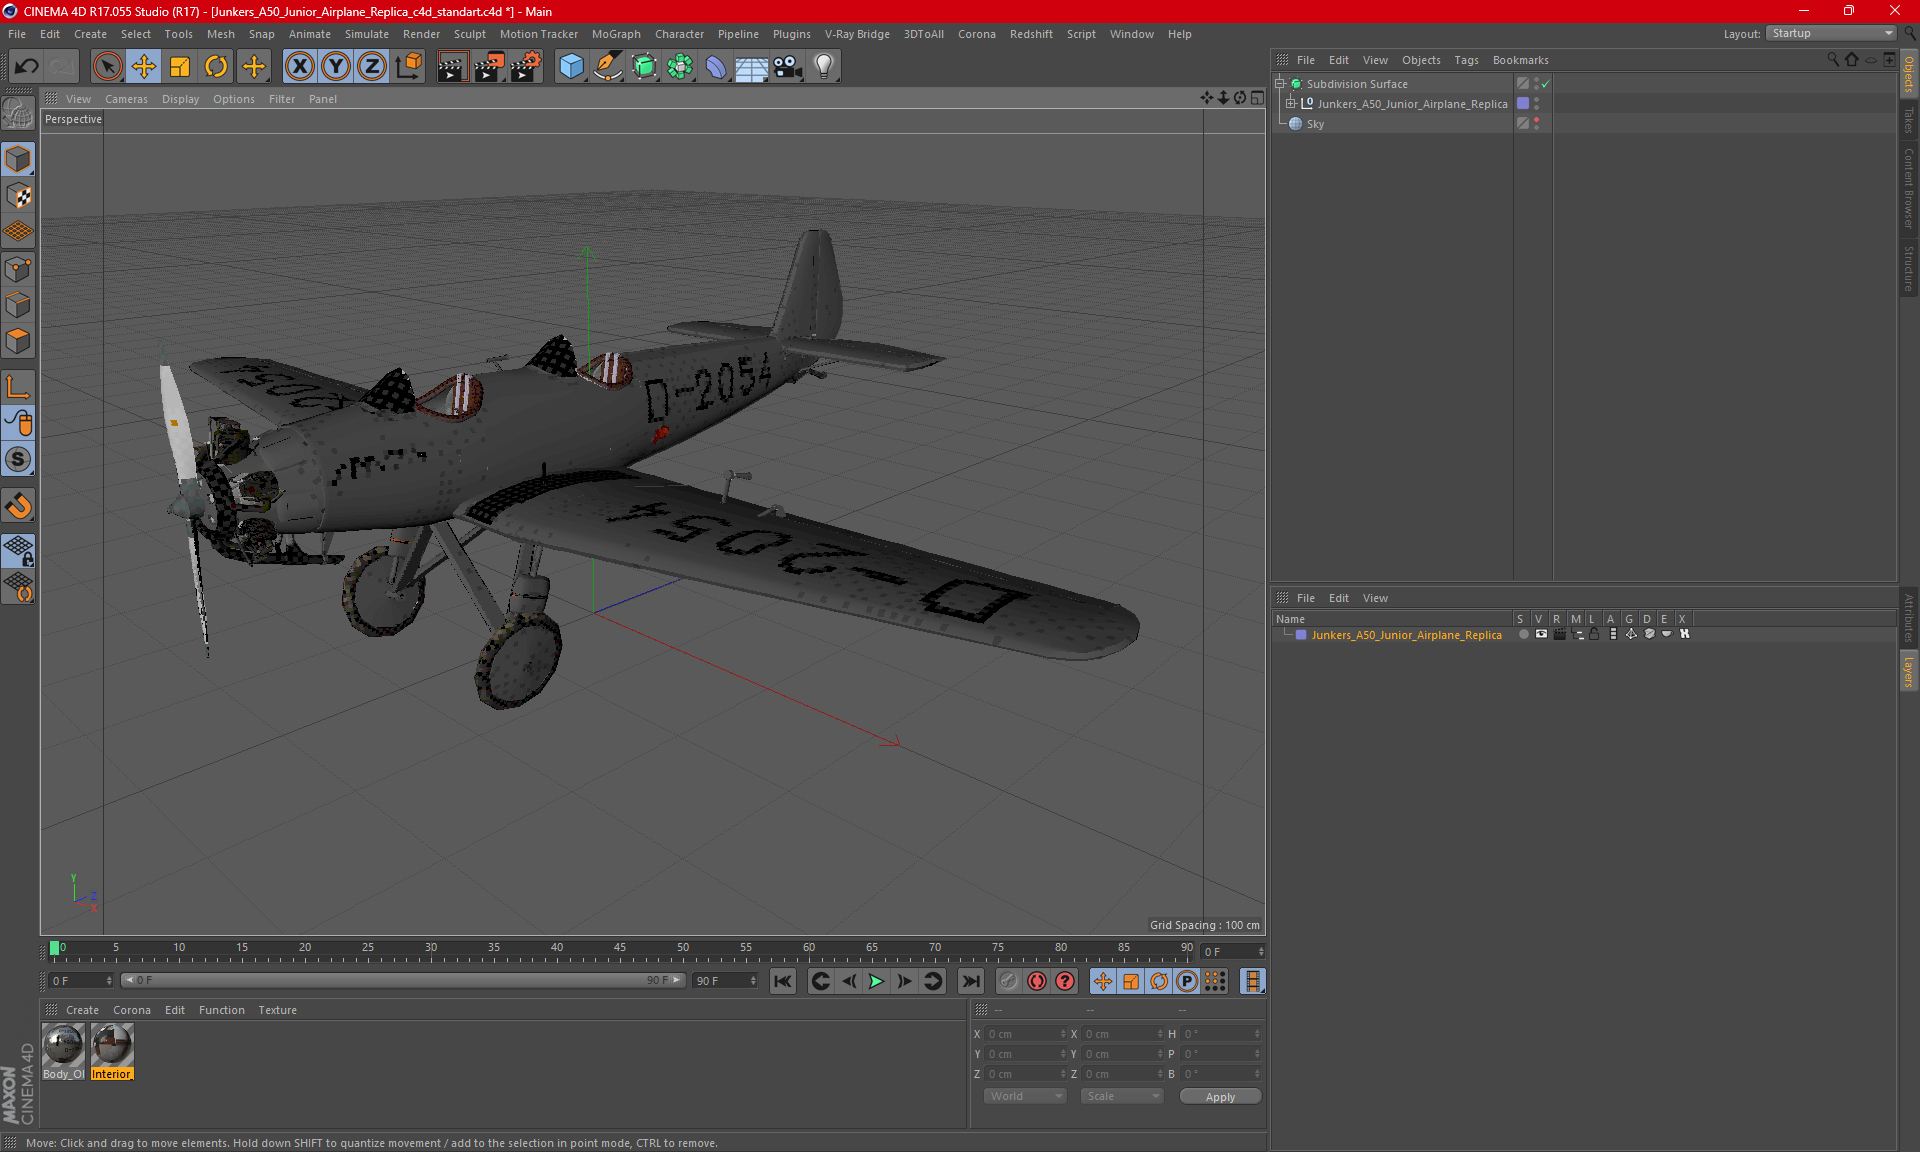Open the object manager Tags menu
1920x1152 pixels.
(x=1466, y=60)
